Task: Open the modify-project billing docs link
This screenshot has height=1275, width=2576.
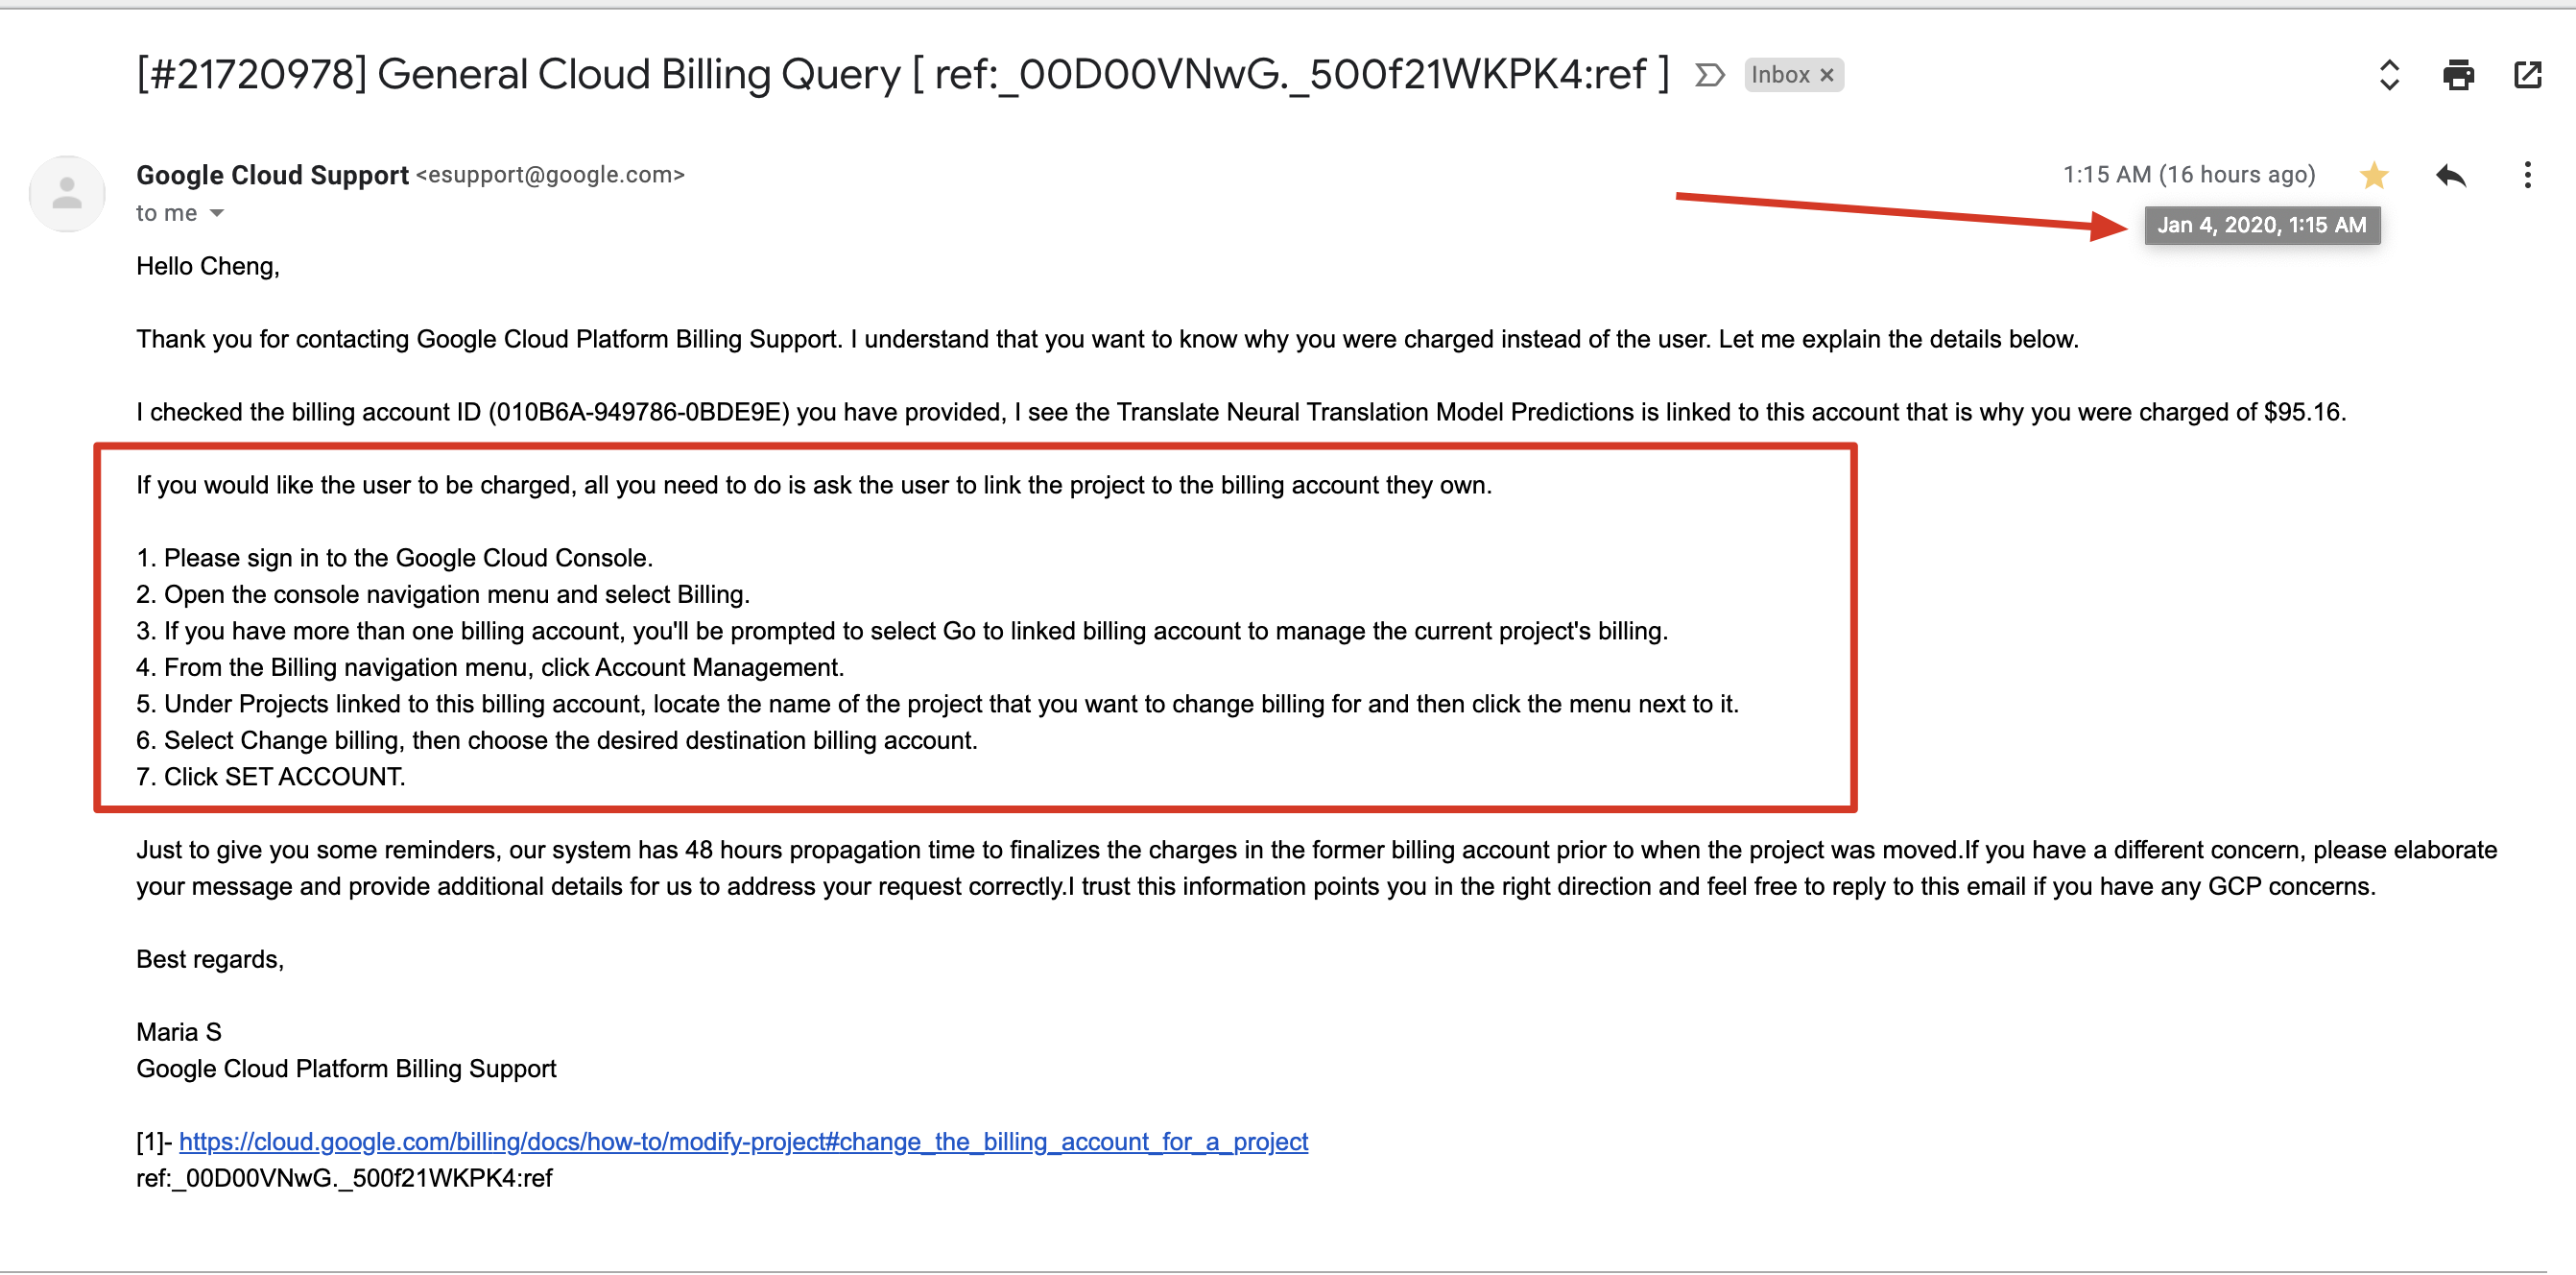Action: (743, 1141)
